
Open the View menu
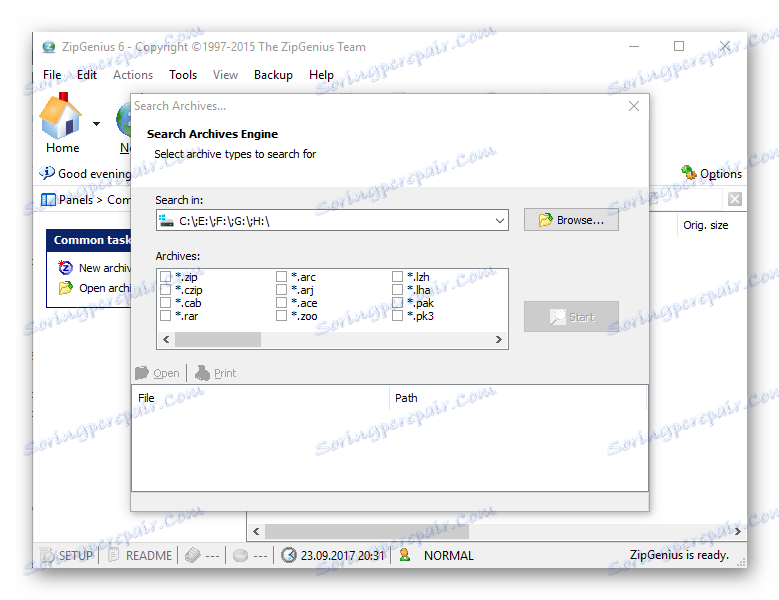point(225,75)
